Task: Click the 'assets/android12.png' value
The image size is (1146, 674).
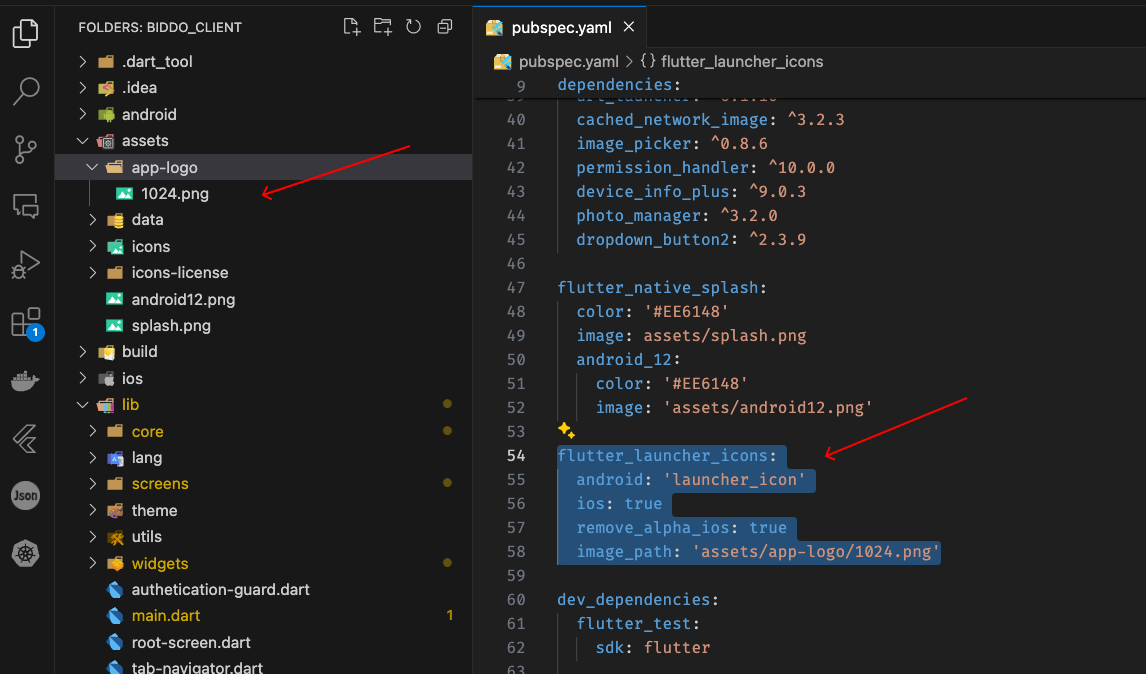Action: click(767, 407)
